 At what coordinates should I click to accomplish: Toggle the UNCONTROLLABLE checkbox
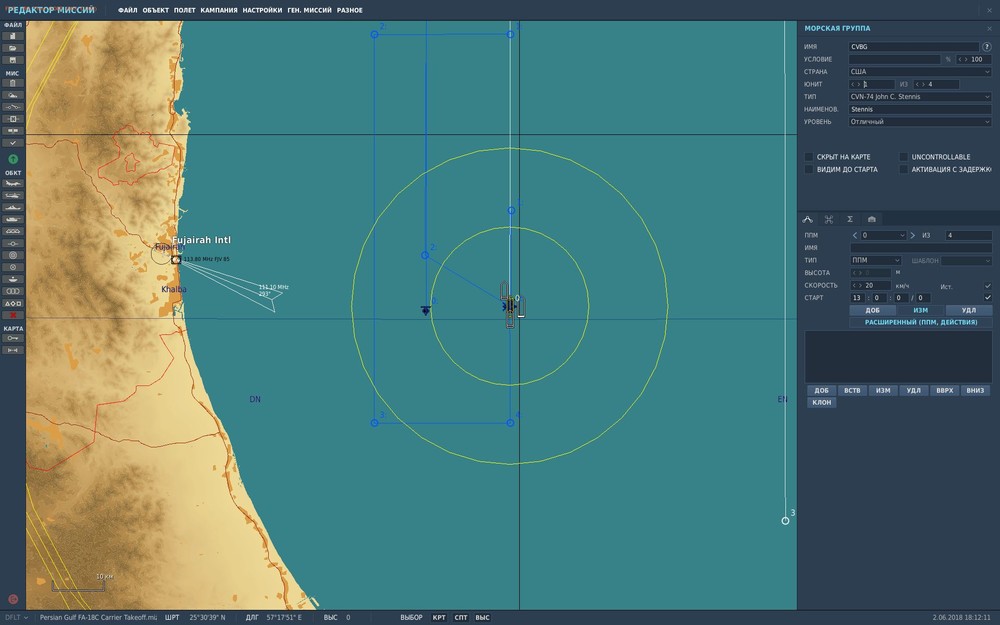point(904,157)
